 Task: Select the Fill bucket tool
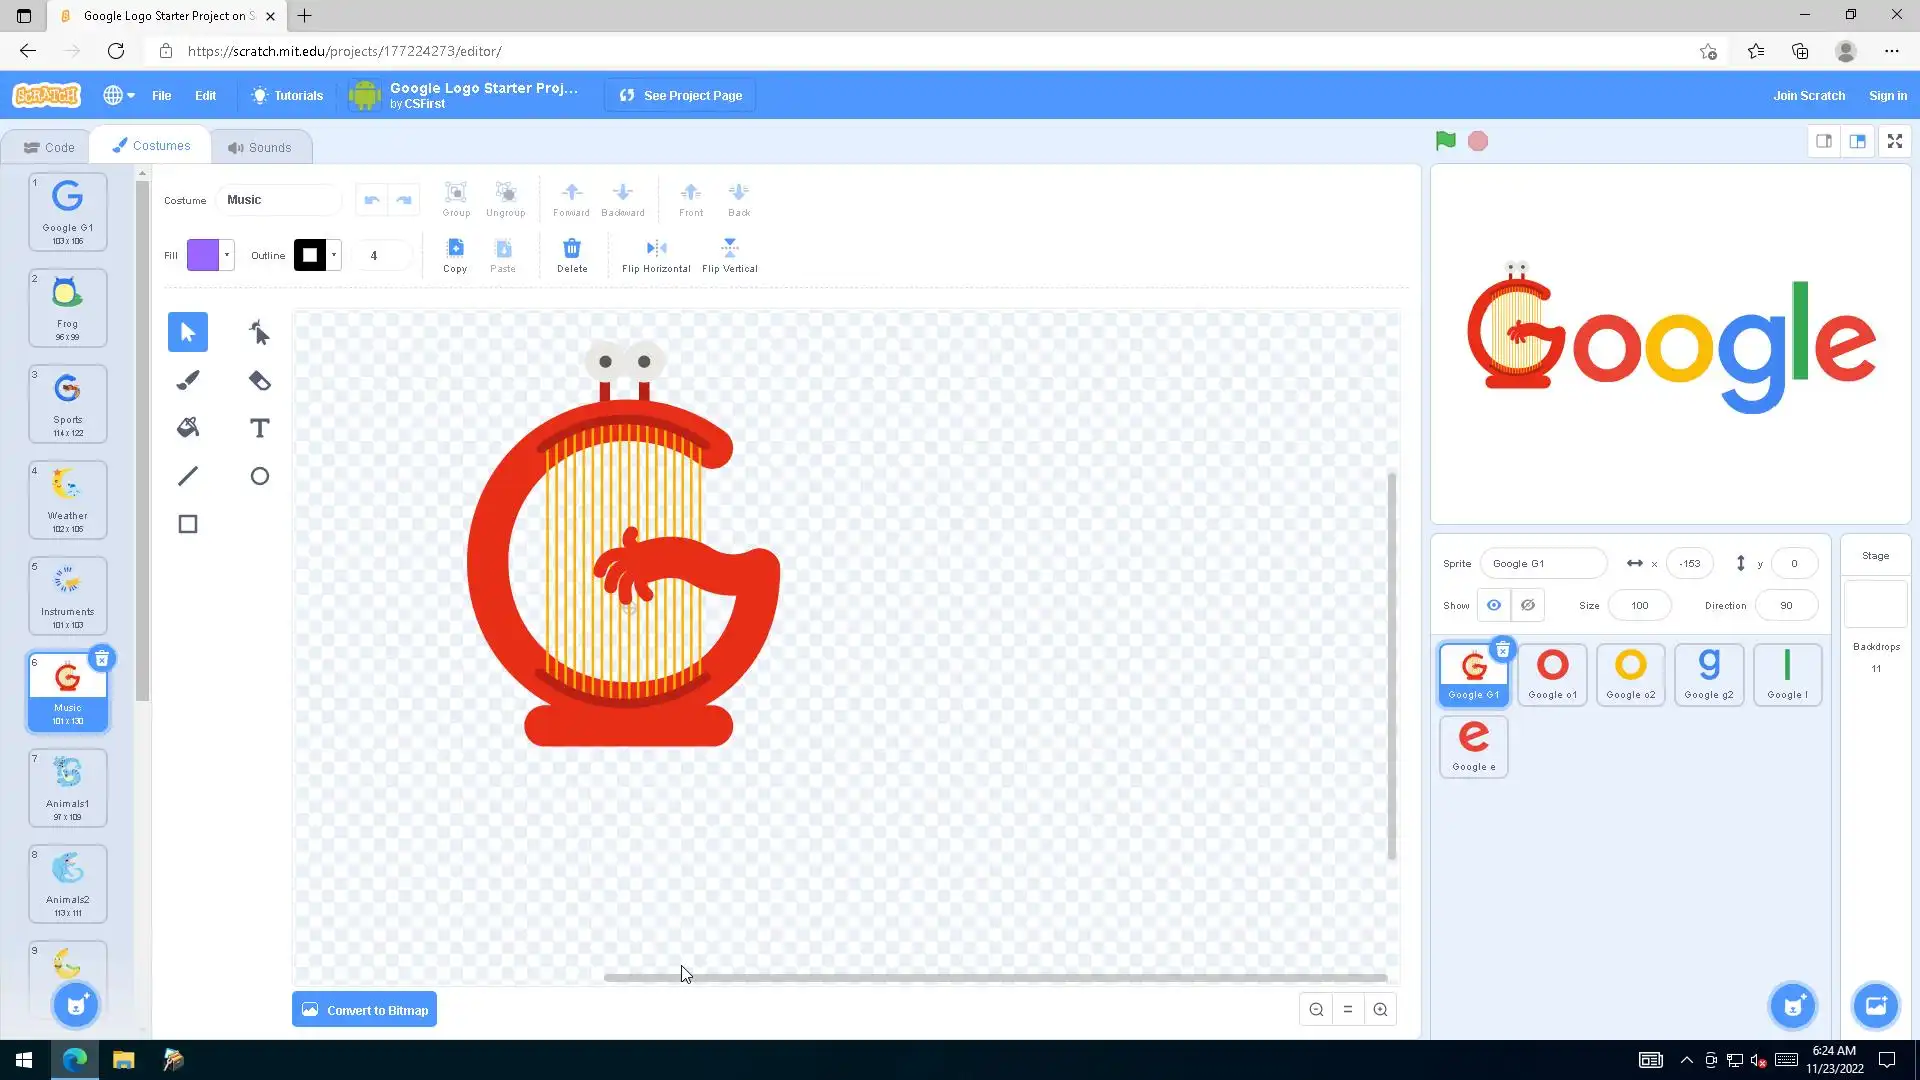[188, 428]
